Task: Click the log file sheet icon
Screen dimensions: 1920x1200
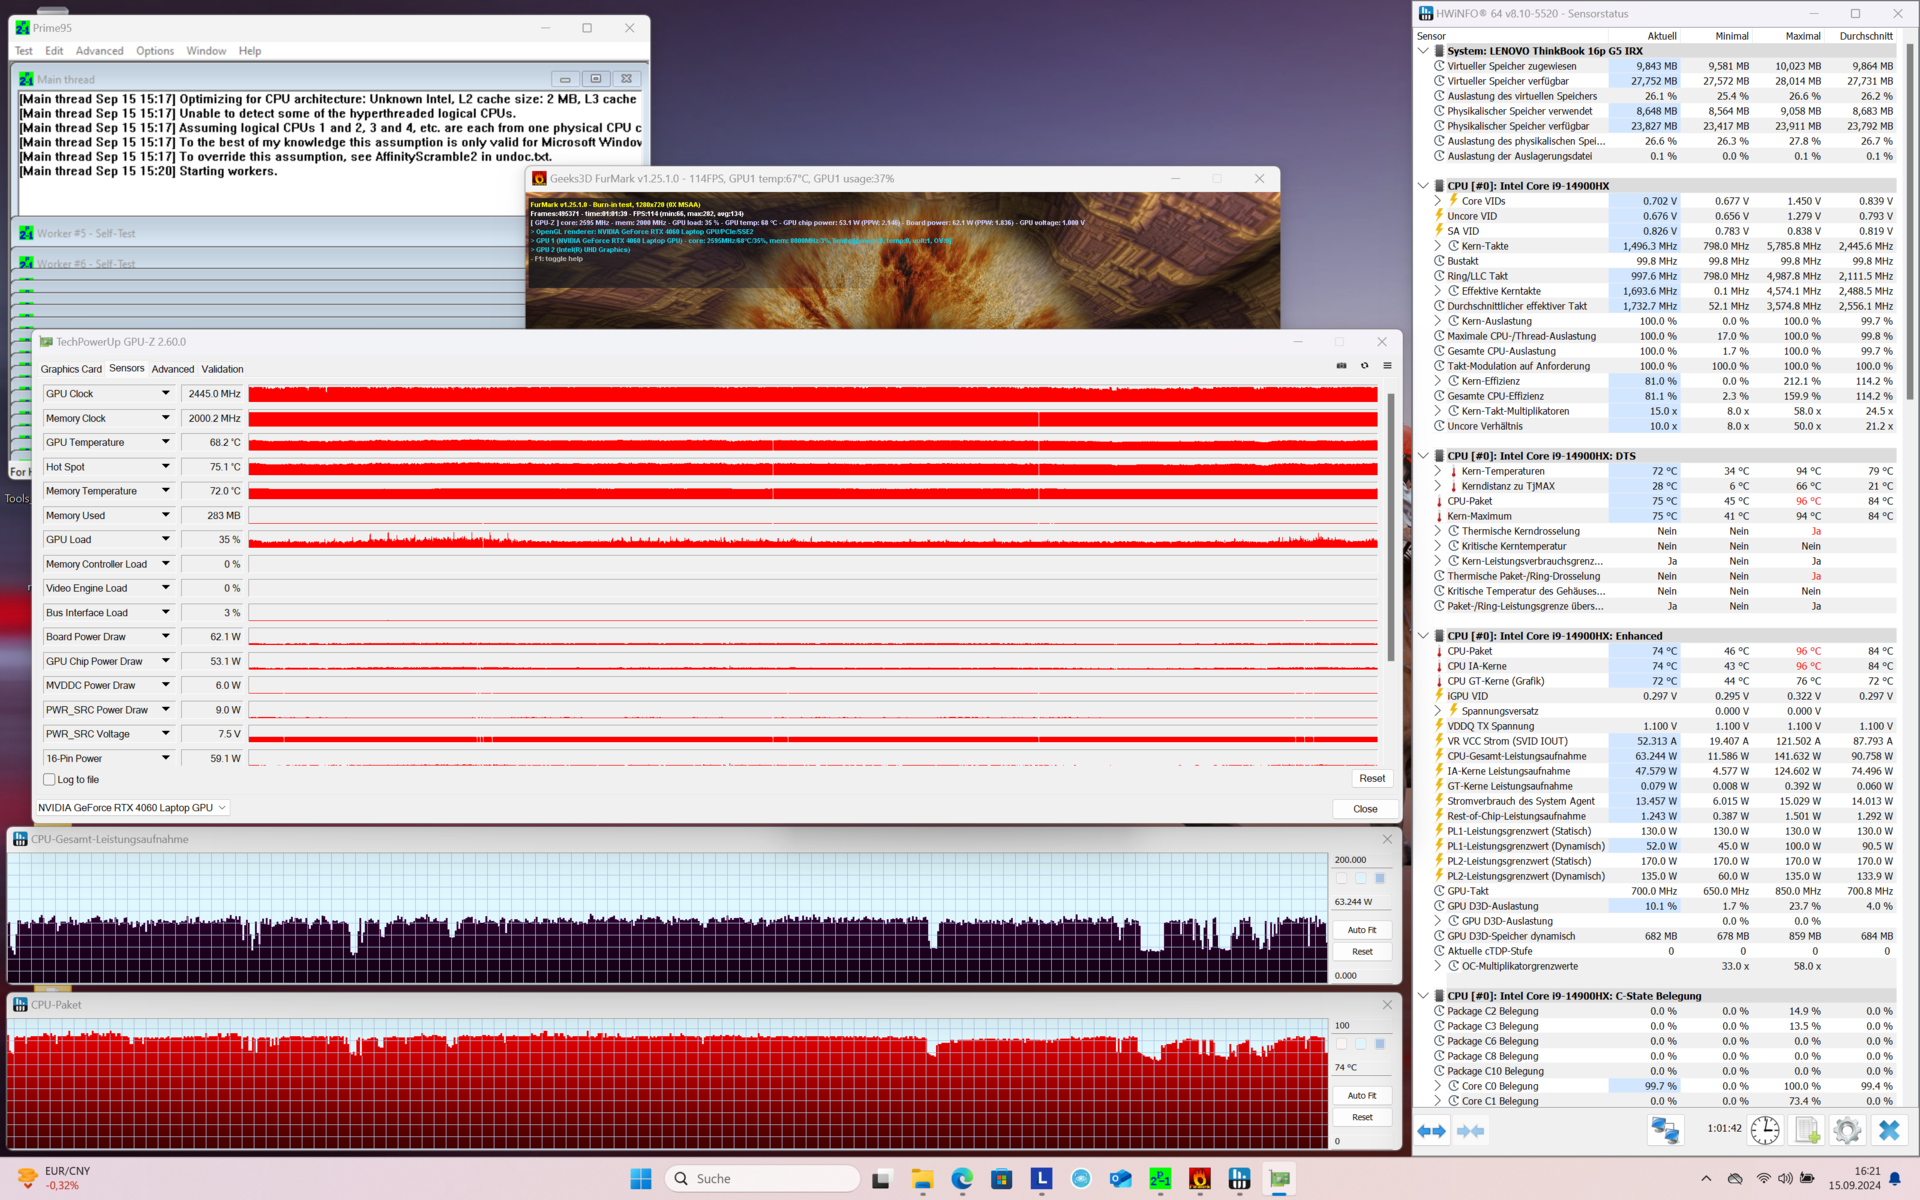Action: pos(1806,1130)
